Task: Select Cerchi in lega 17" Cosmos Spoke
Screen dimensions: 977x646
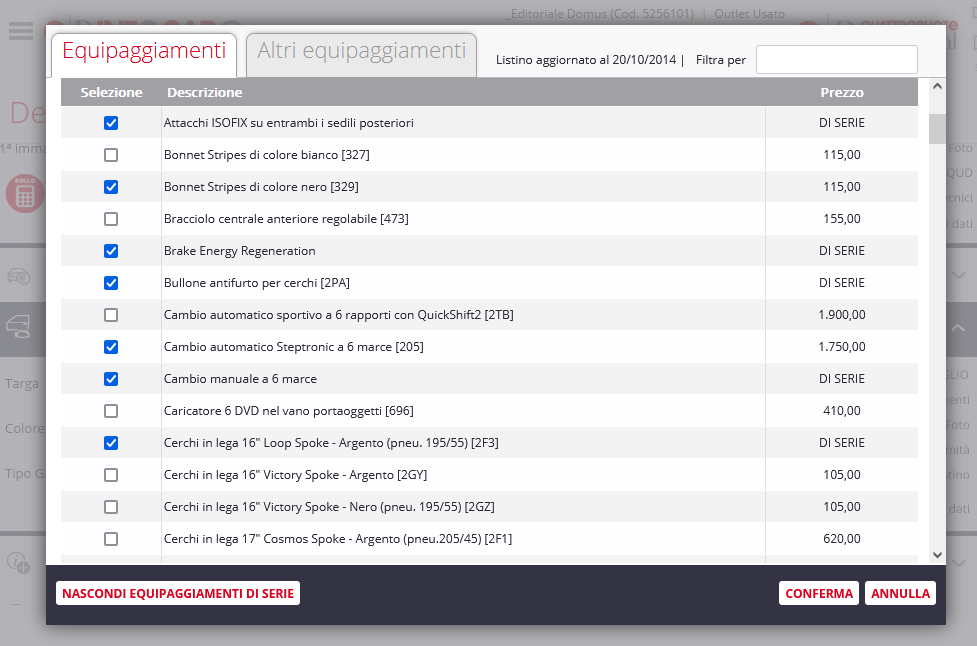Action: click(x=111, y=539)
